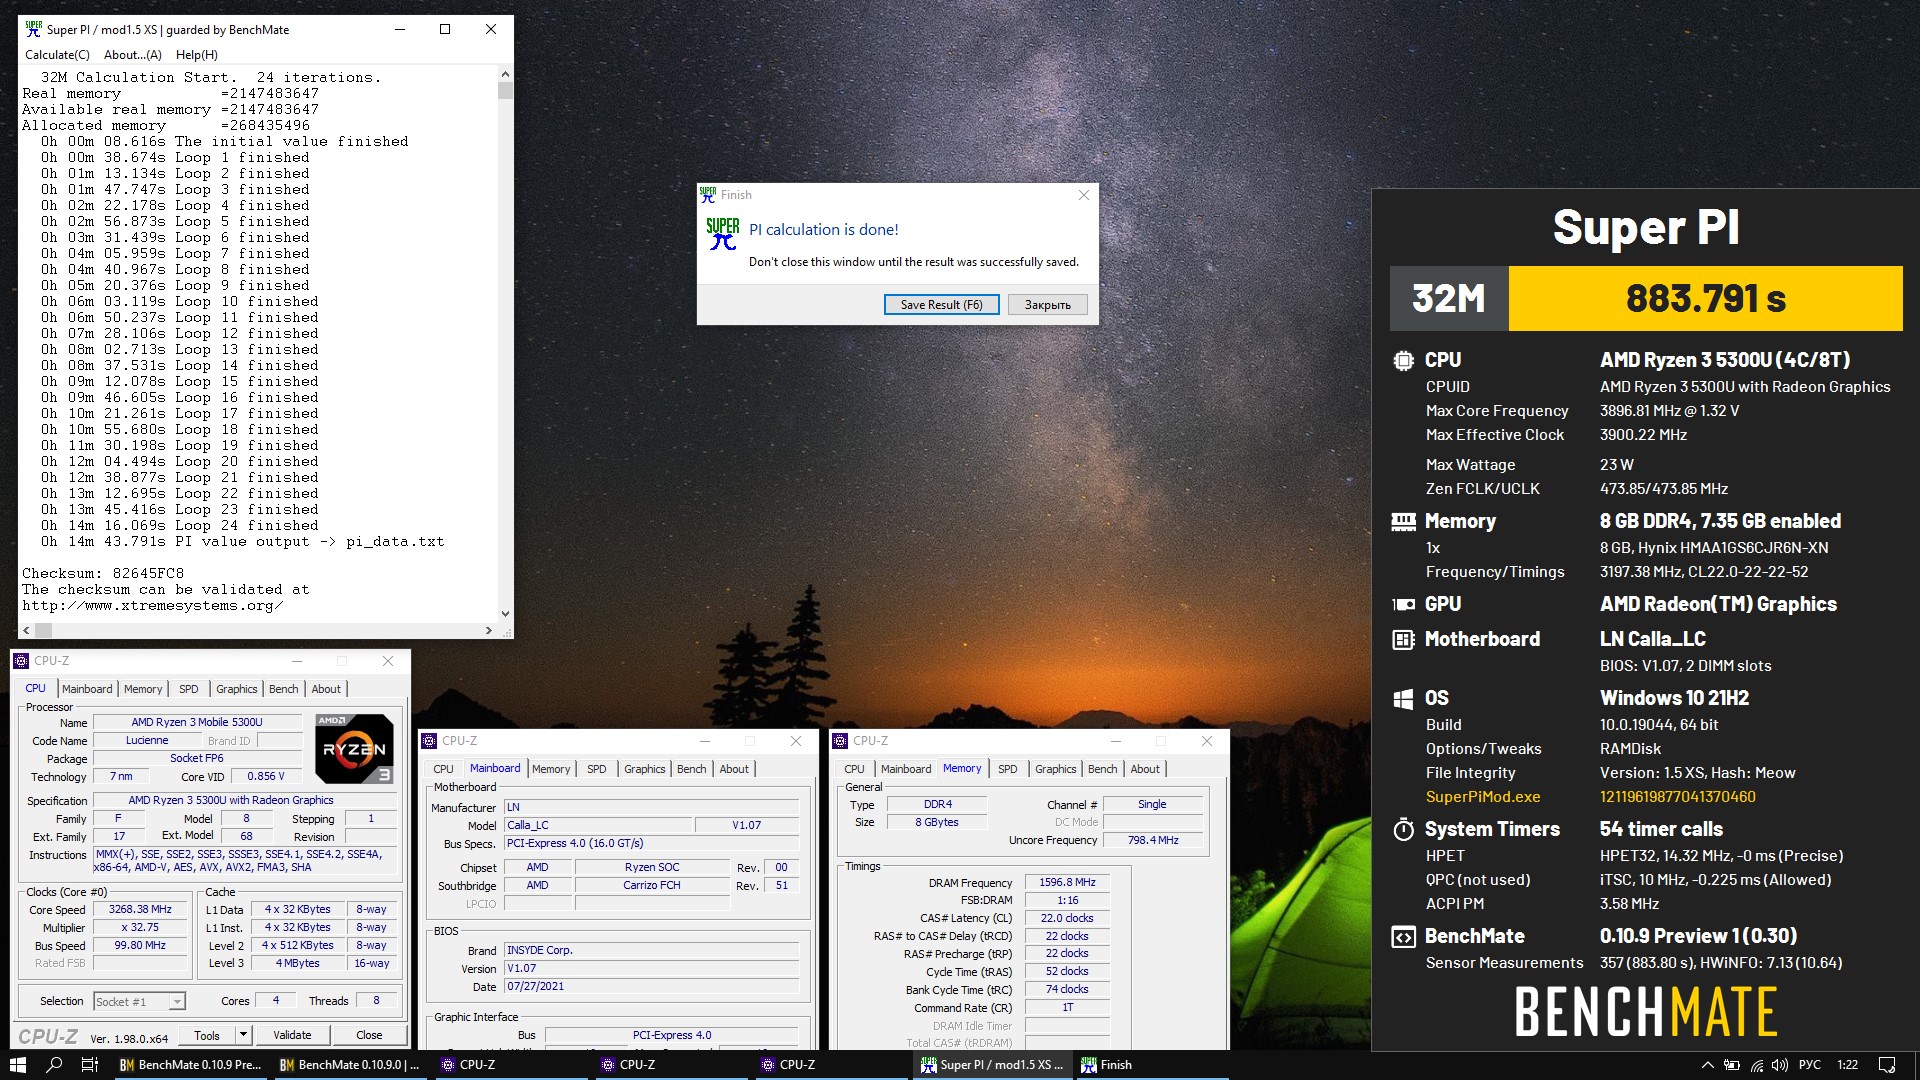Click Motherboard icon in BenchMate panel

(x=1403, y=639)
